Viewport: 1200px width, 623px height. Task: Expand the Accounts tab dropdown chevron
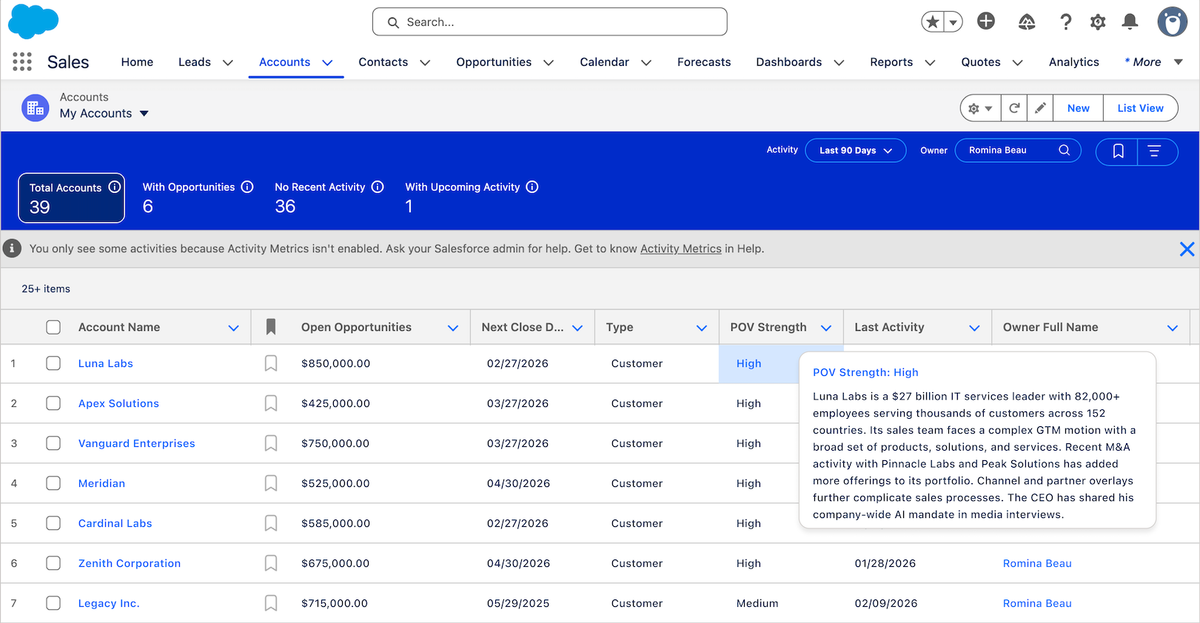click(x=327, y=62)
